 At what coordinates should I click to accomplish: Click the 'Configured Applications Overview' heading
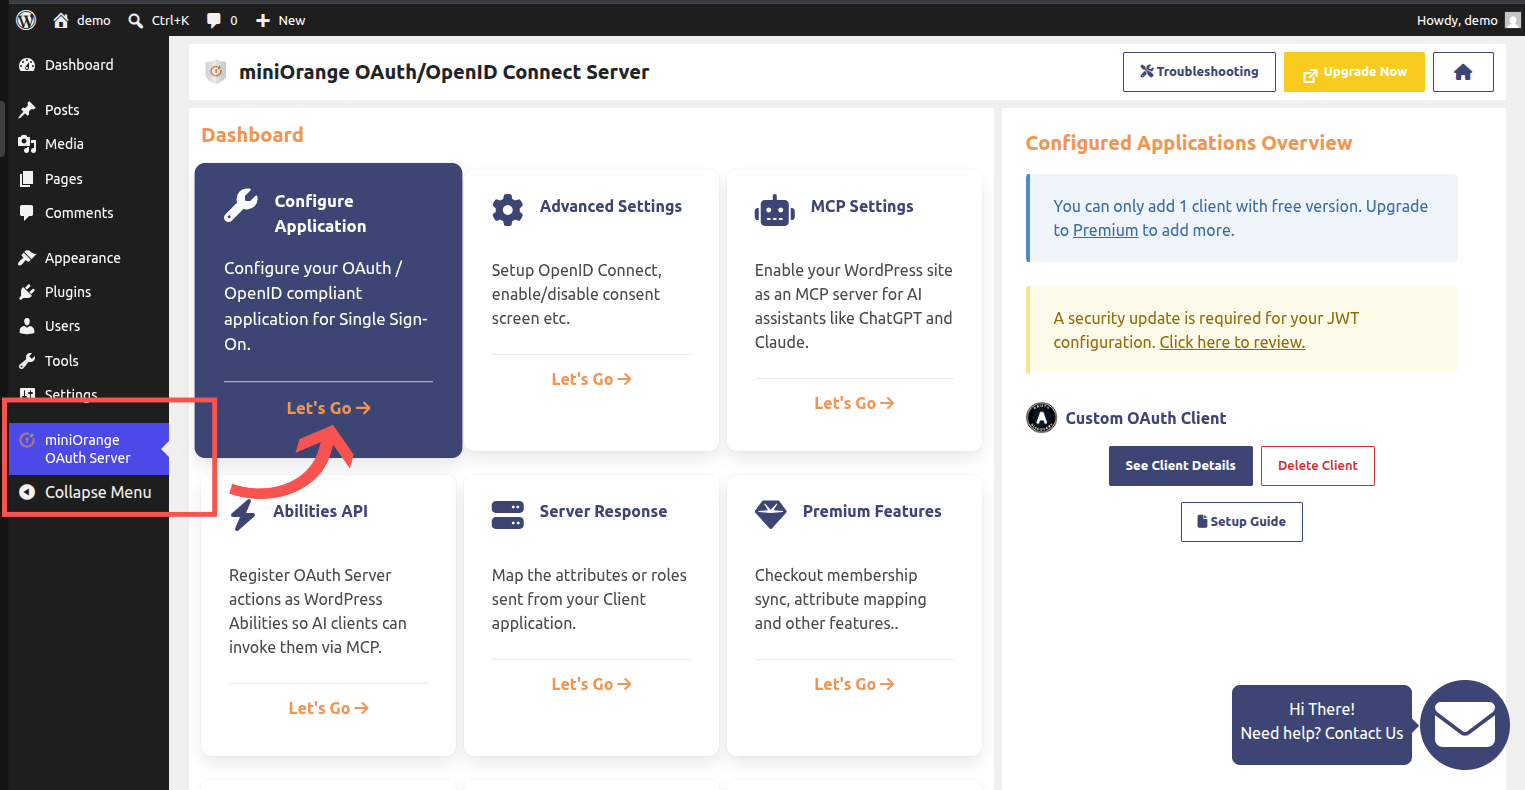pyautogui.click(x=1189, y=143)
